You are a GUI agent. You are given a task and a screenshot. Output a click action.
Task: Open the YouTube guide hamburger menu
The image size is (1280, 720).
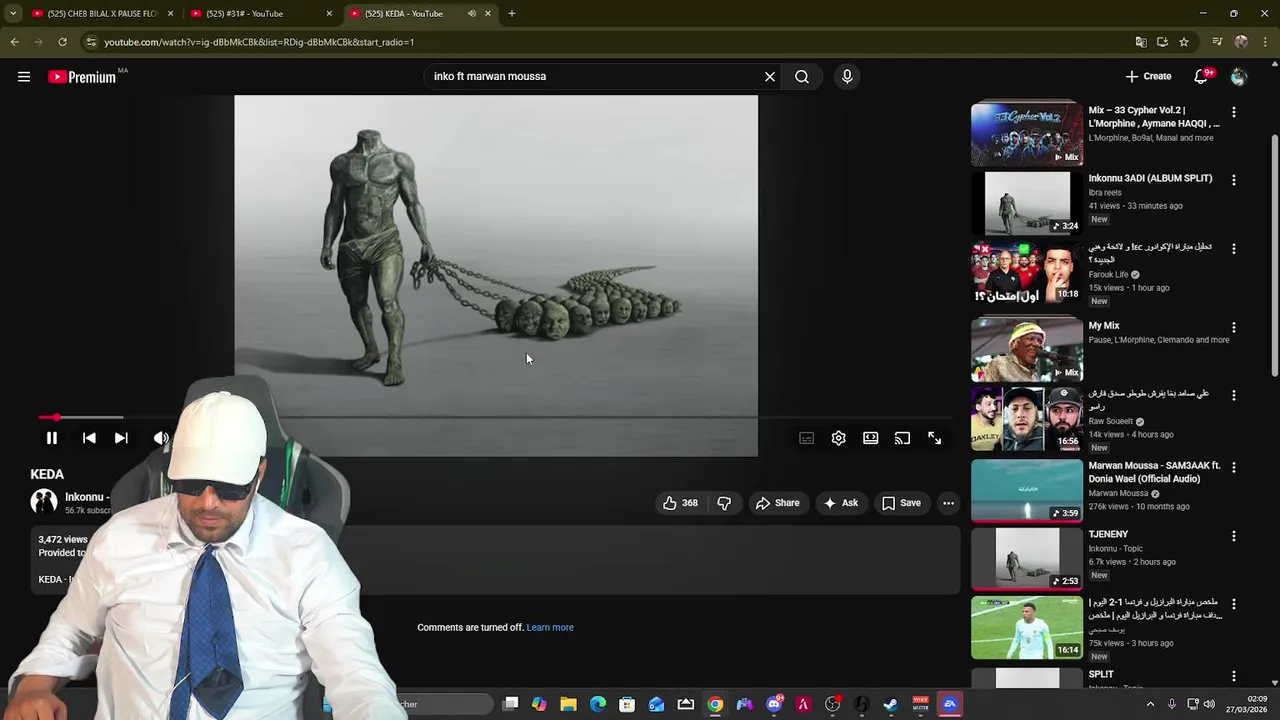(x=24, y=77)
